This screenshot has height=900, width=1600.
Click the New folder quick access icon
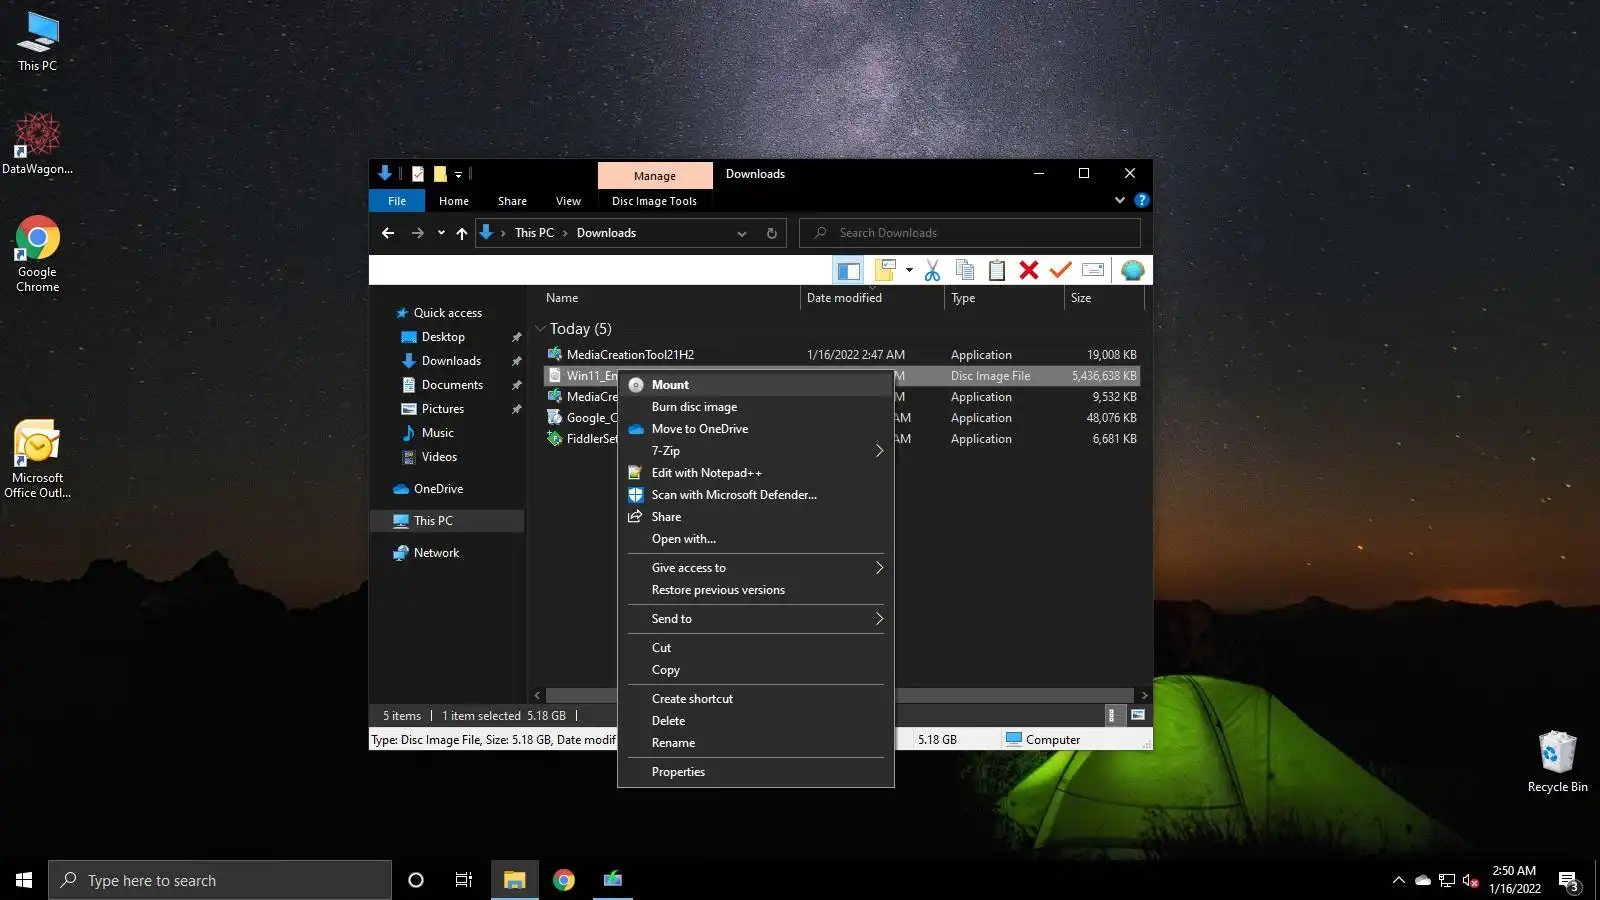click(x=440, y=174)
